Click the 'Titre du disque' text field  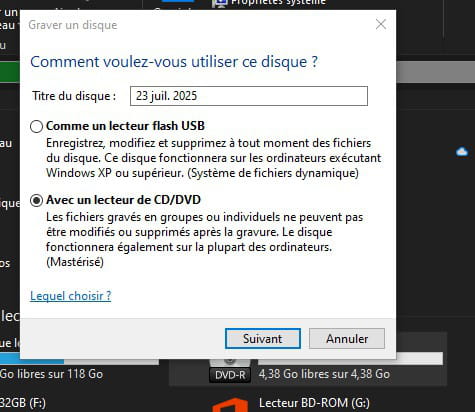click(x=249, y=96)
